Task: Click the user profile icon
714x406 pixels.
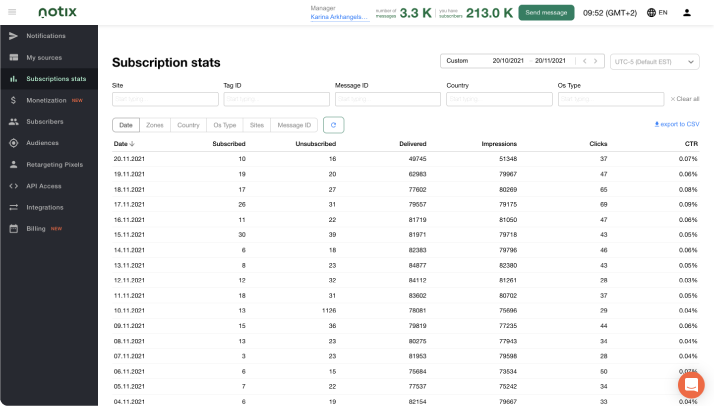Action: (x=687, y=13)
